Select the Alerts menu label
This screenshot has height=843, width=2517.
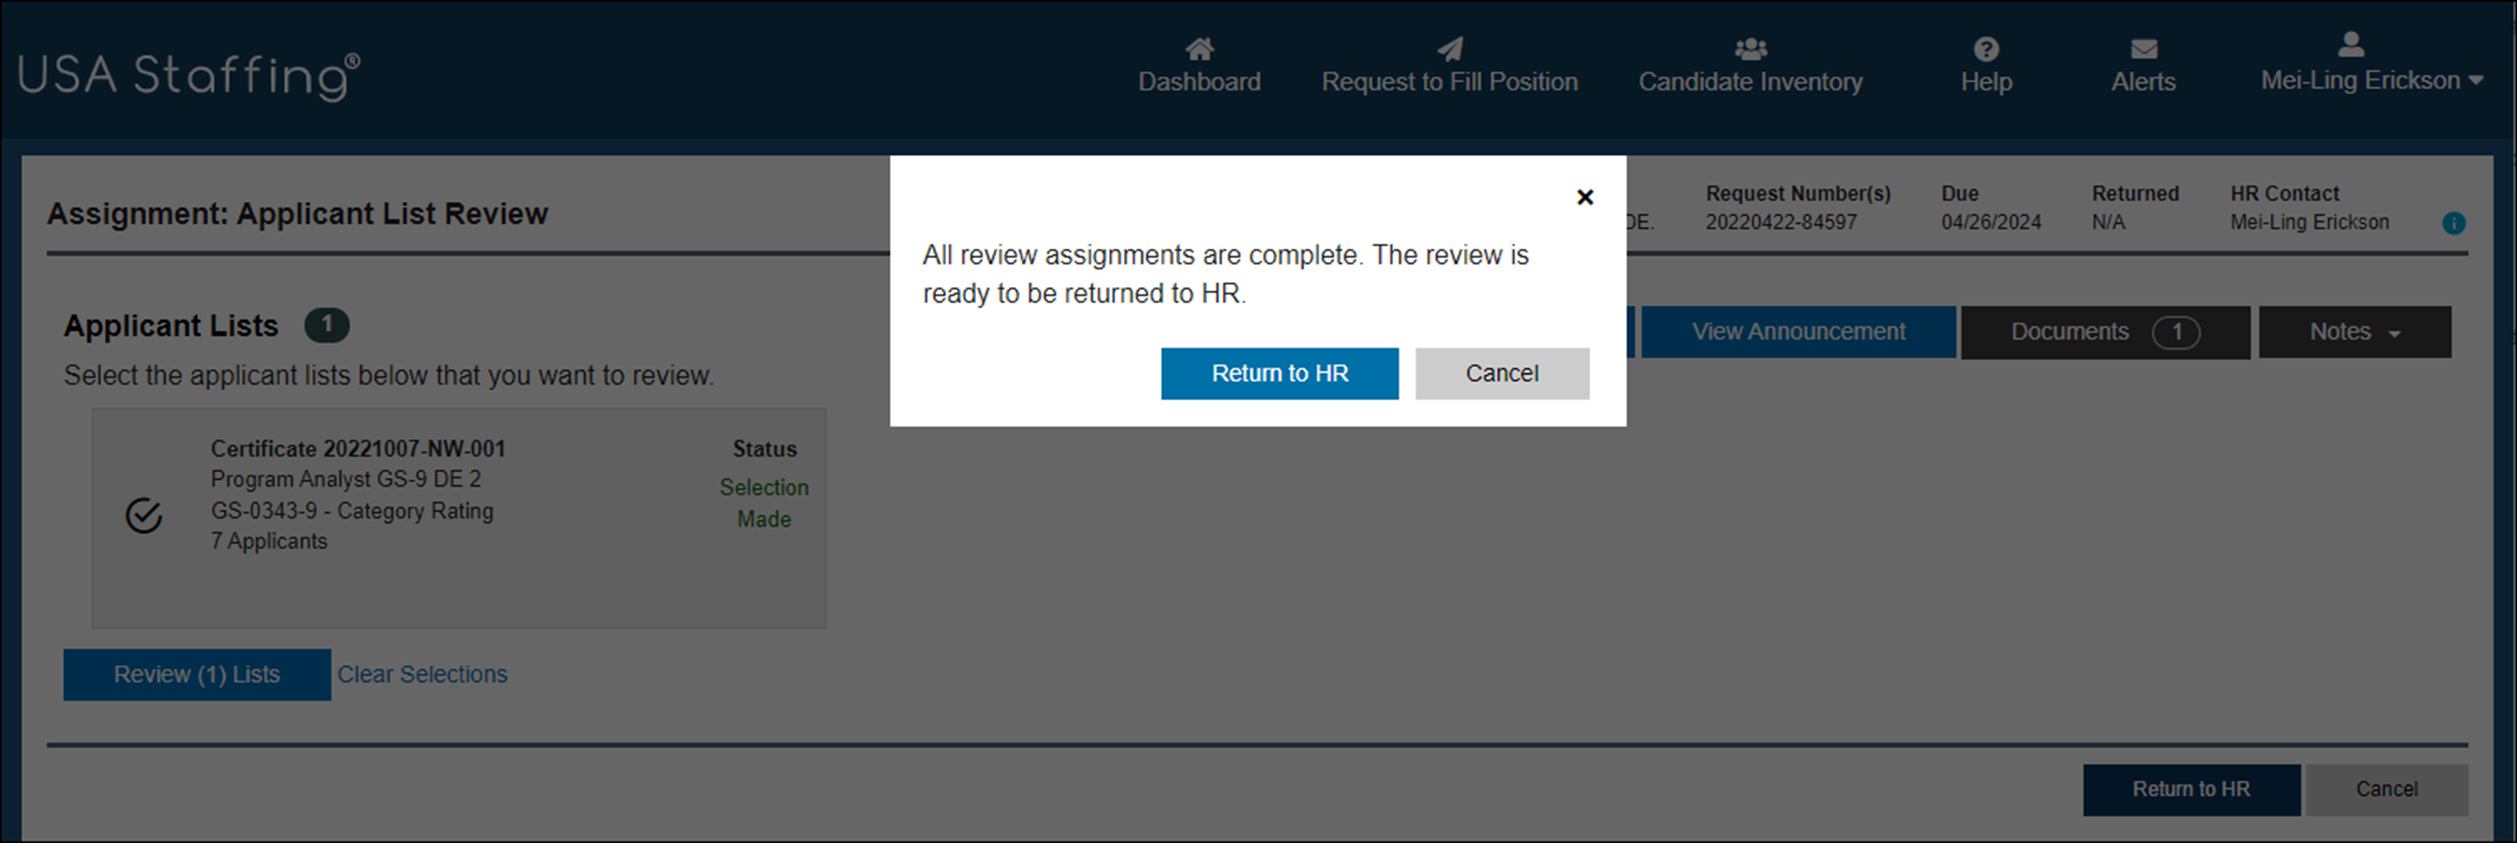pyautogui.click(x=2143, y=82)
